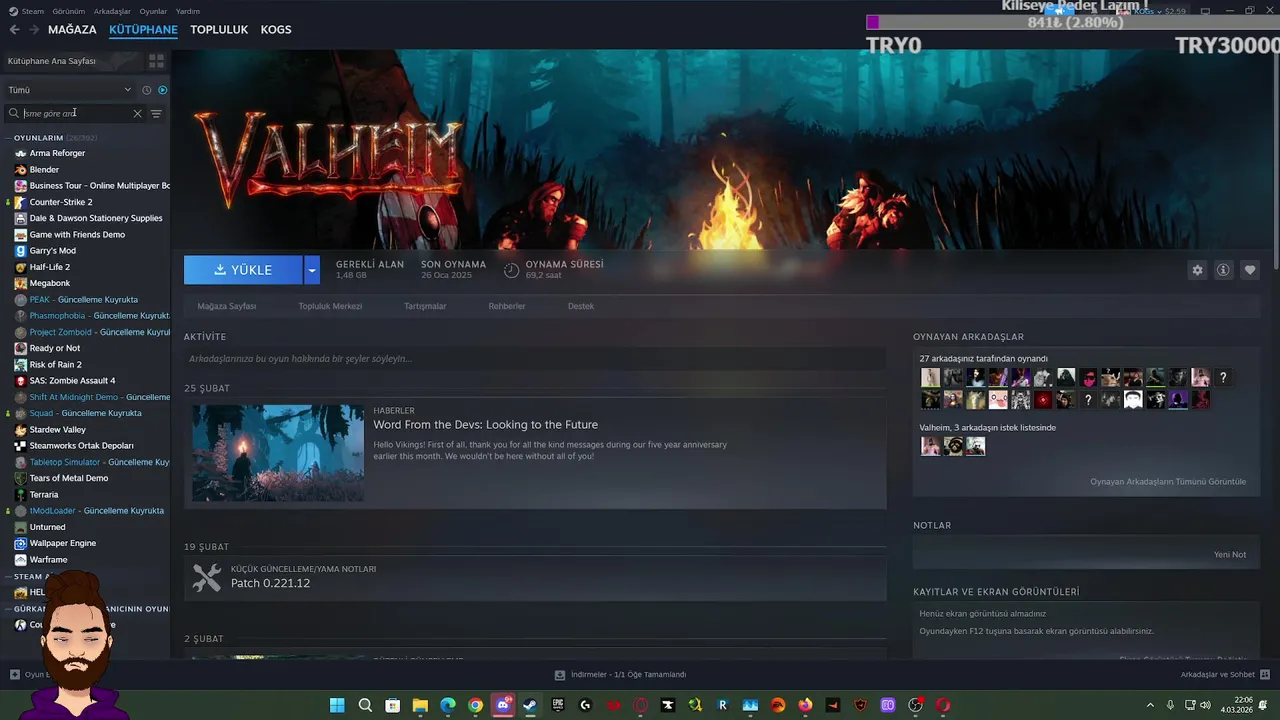The height and width of the screenshot is (720, 1280).
Task: Open Valheim settings gear icon
Action: click(1197, 270)
